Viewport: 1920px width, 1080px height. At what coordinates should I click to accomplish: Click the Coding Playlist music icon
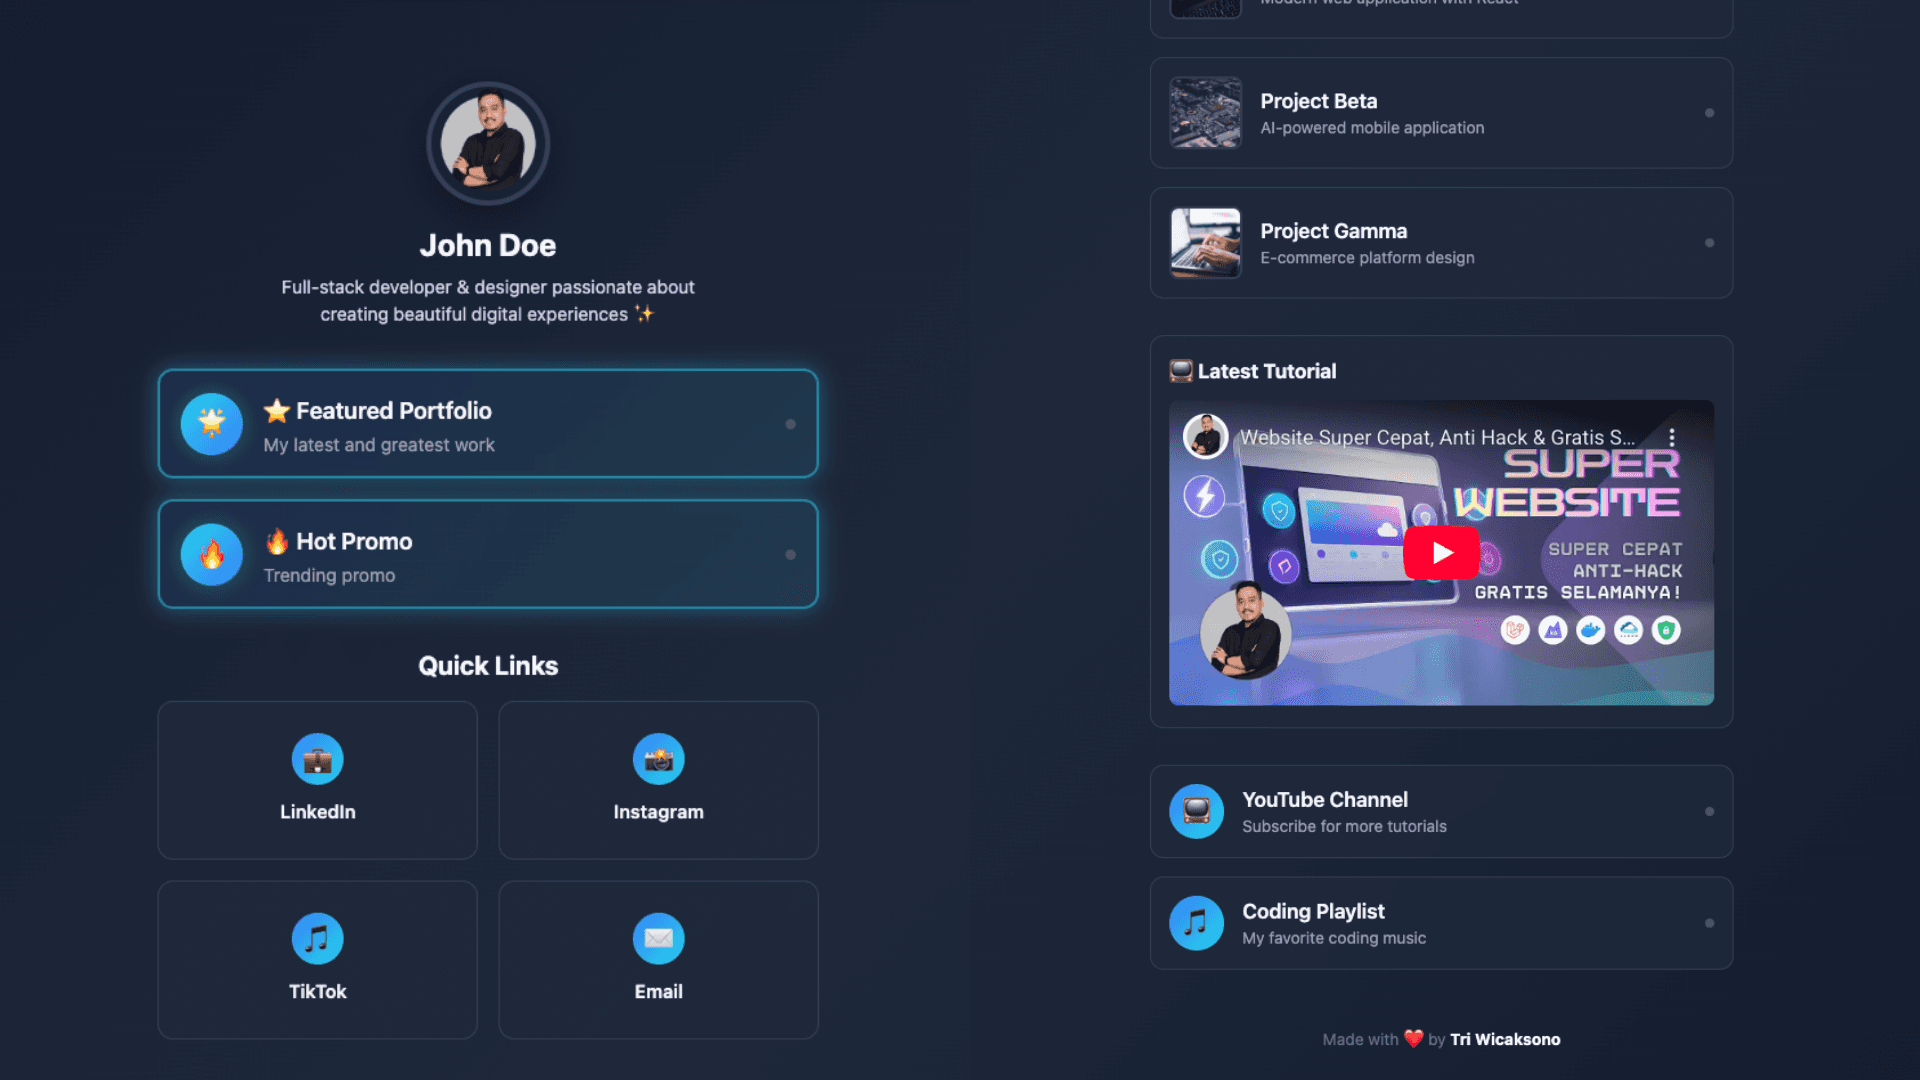pos(1197,923)
